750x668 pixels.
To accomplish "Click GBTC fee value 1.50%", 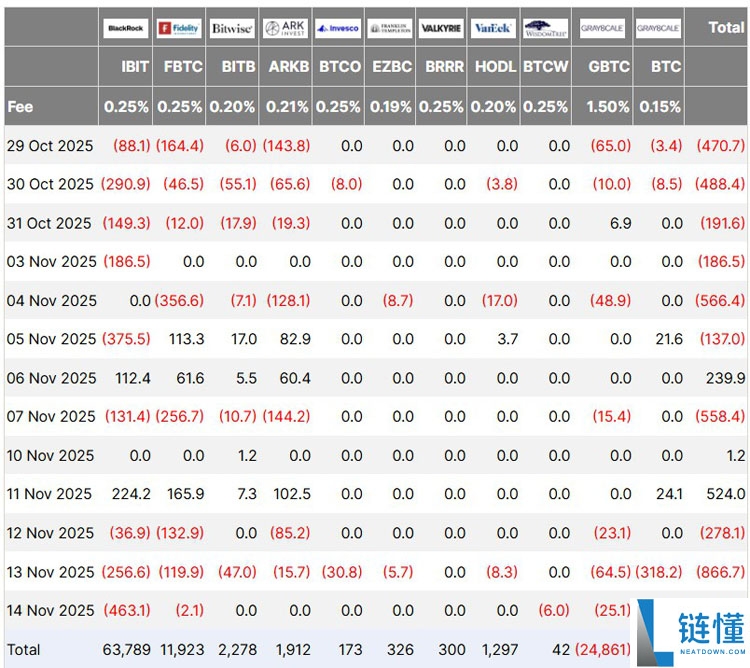I will [x=608, y=106].
